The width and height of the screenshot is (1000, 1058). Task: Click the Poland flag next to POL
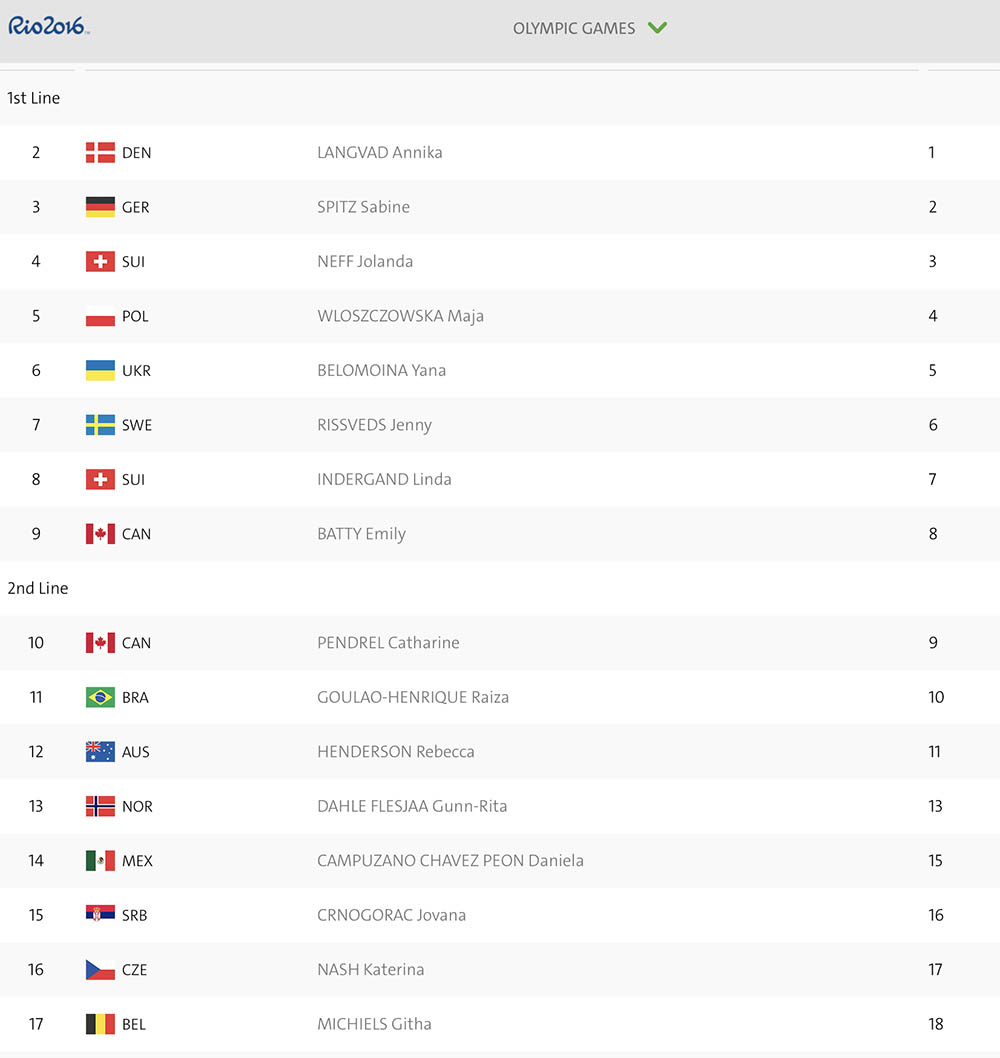[100, 316]
